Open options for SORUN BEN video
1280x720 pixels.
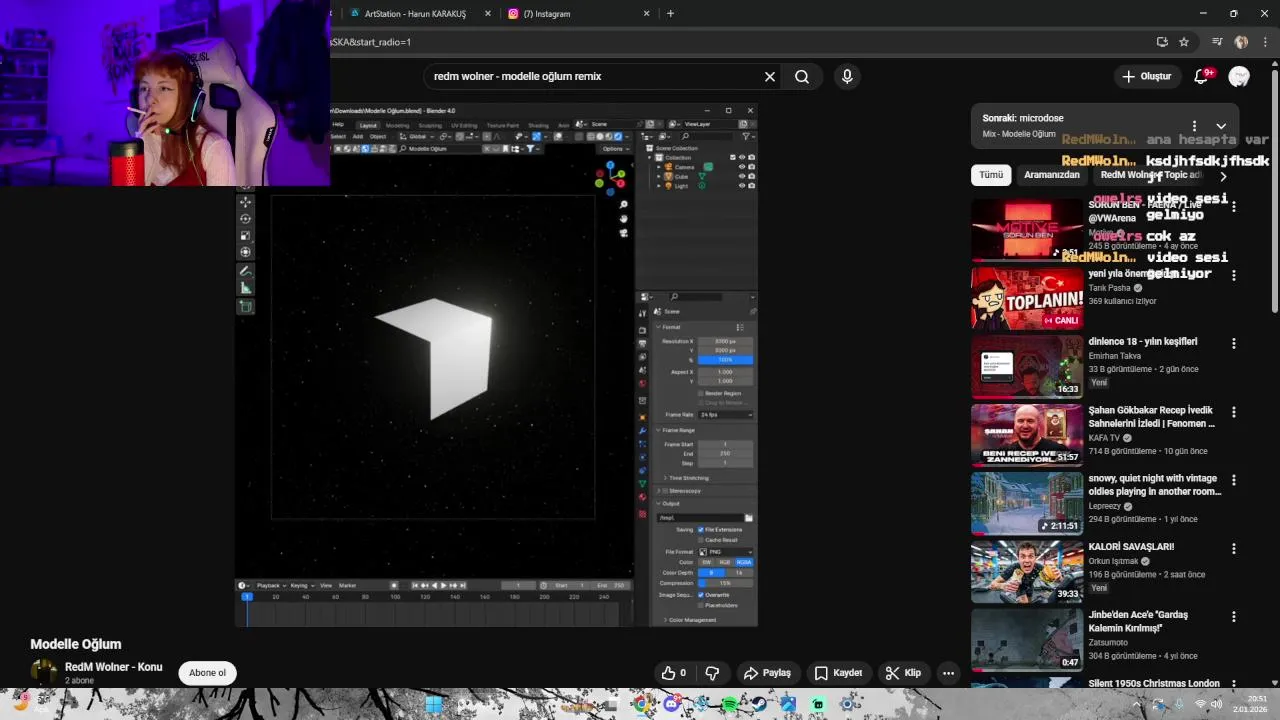1233,206
